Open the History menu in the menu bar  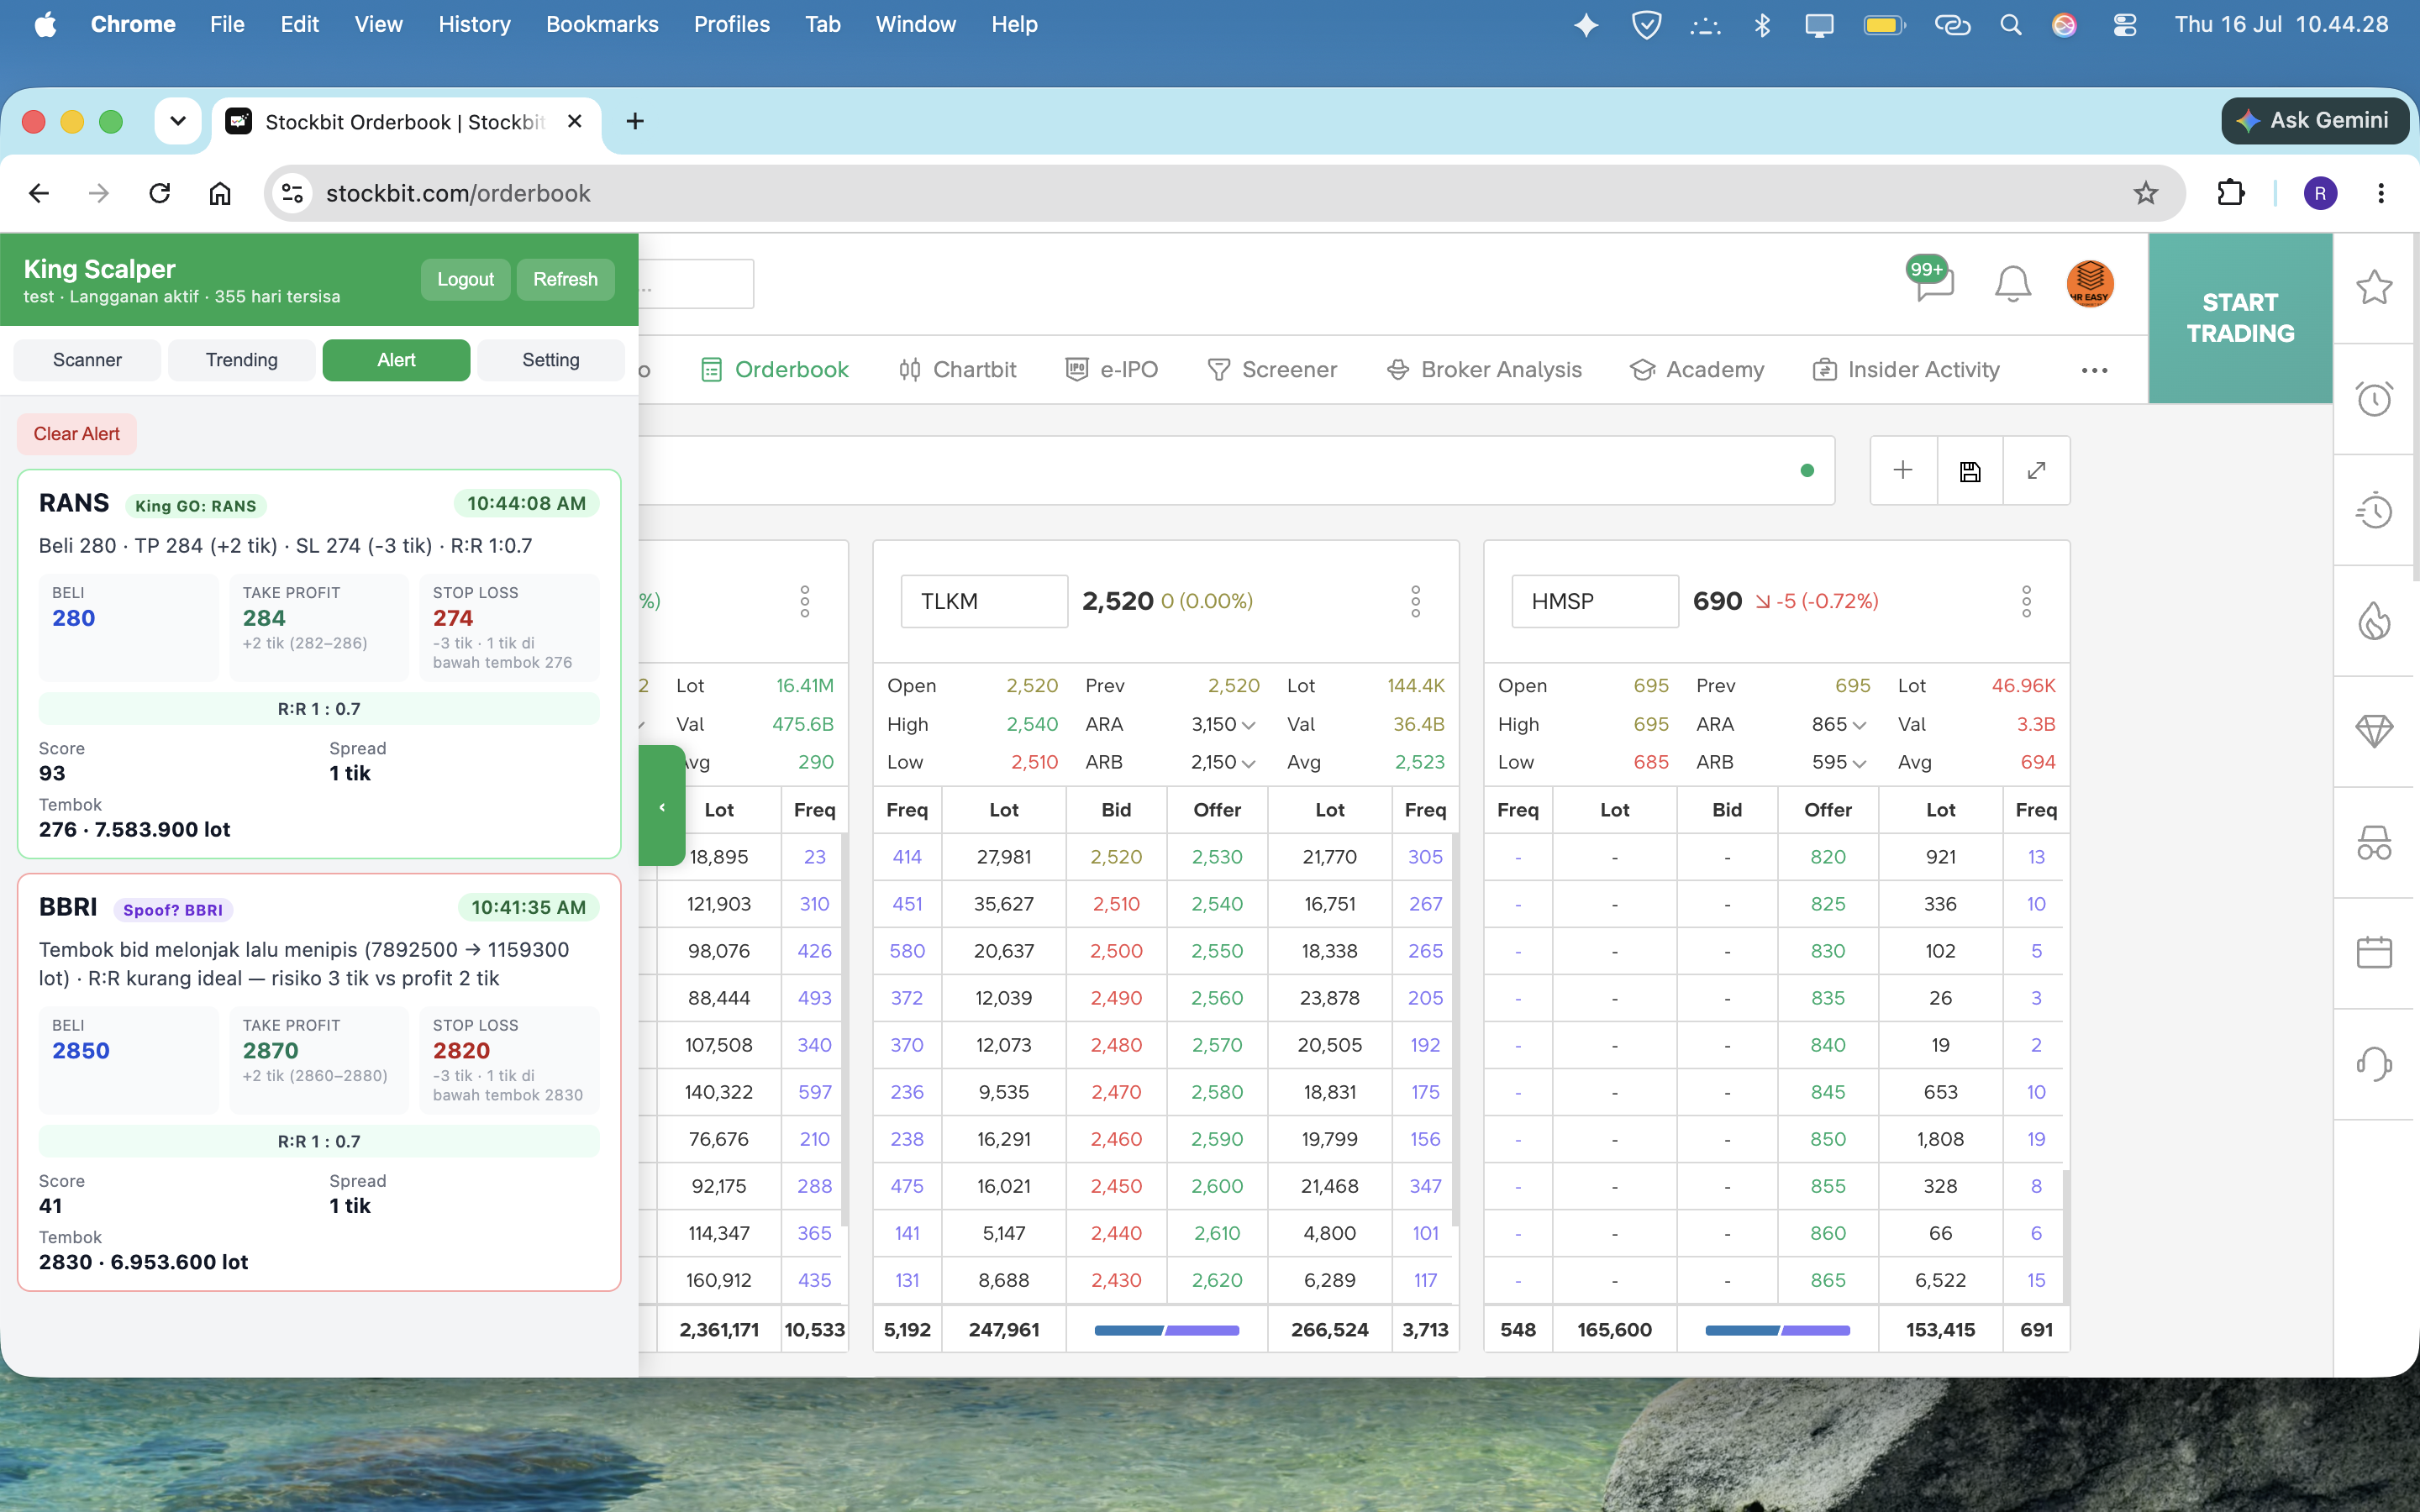[474, 24]
